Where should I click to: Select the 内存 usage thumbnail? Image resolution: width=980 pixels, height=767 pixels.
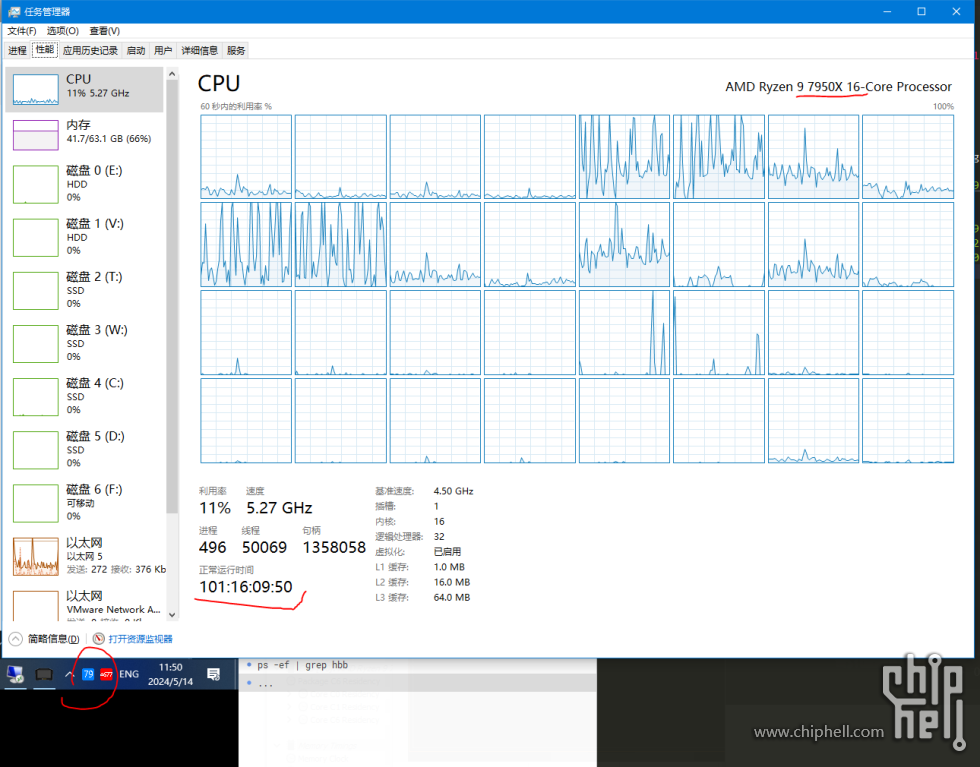point(36,135)
